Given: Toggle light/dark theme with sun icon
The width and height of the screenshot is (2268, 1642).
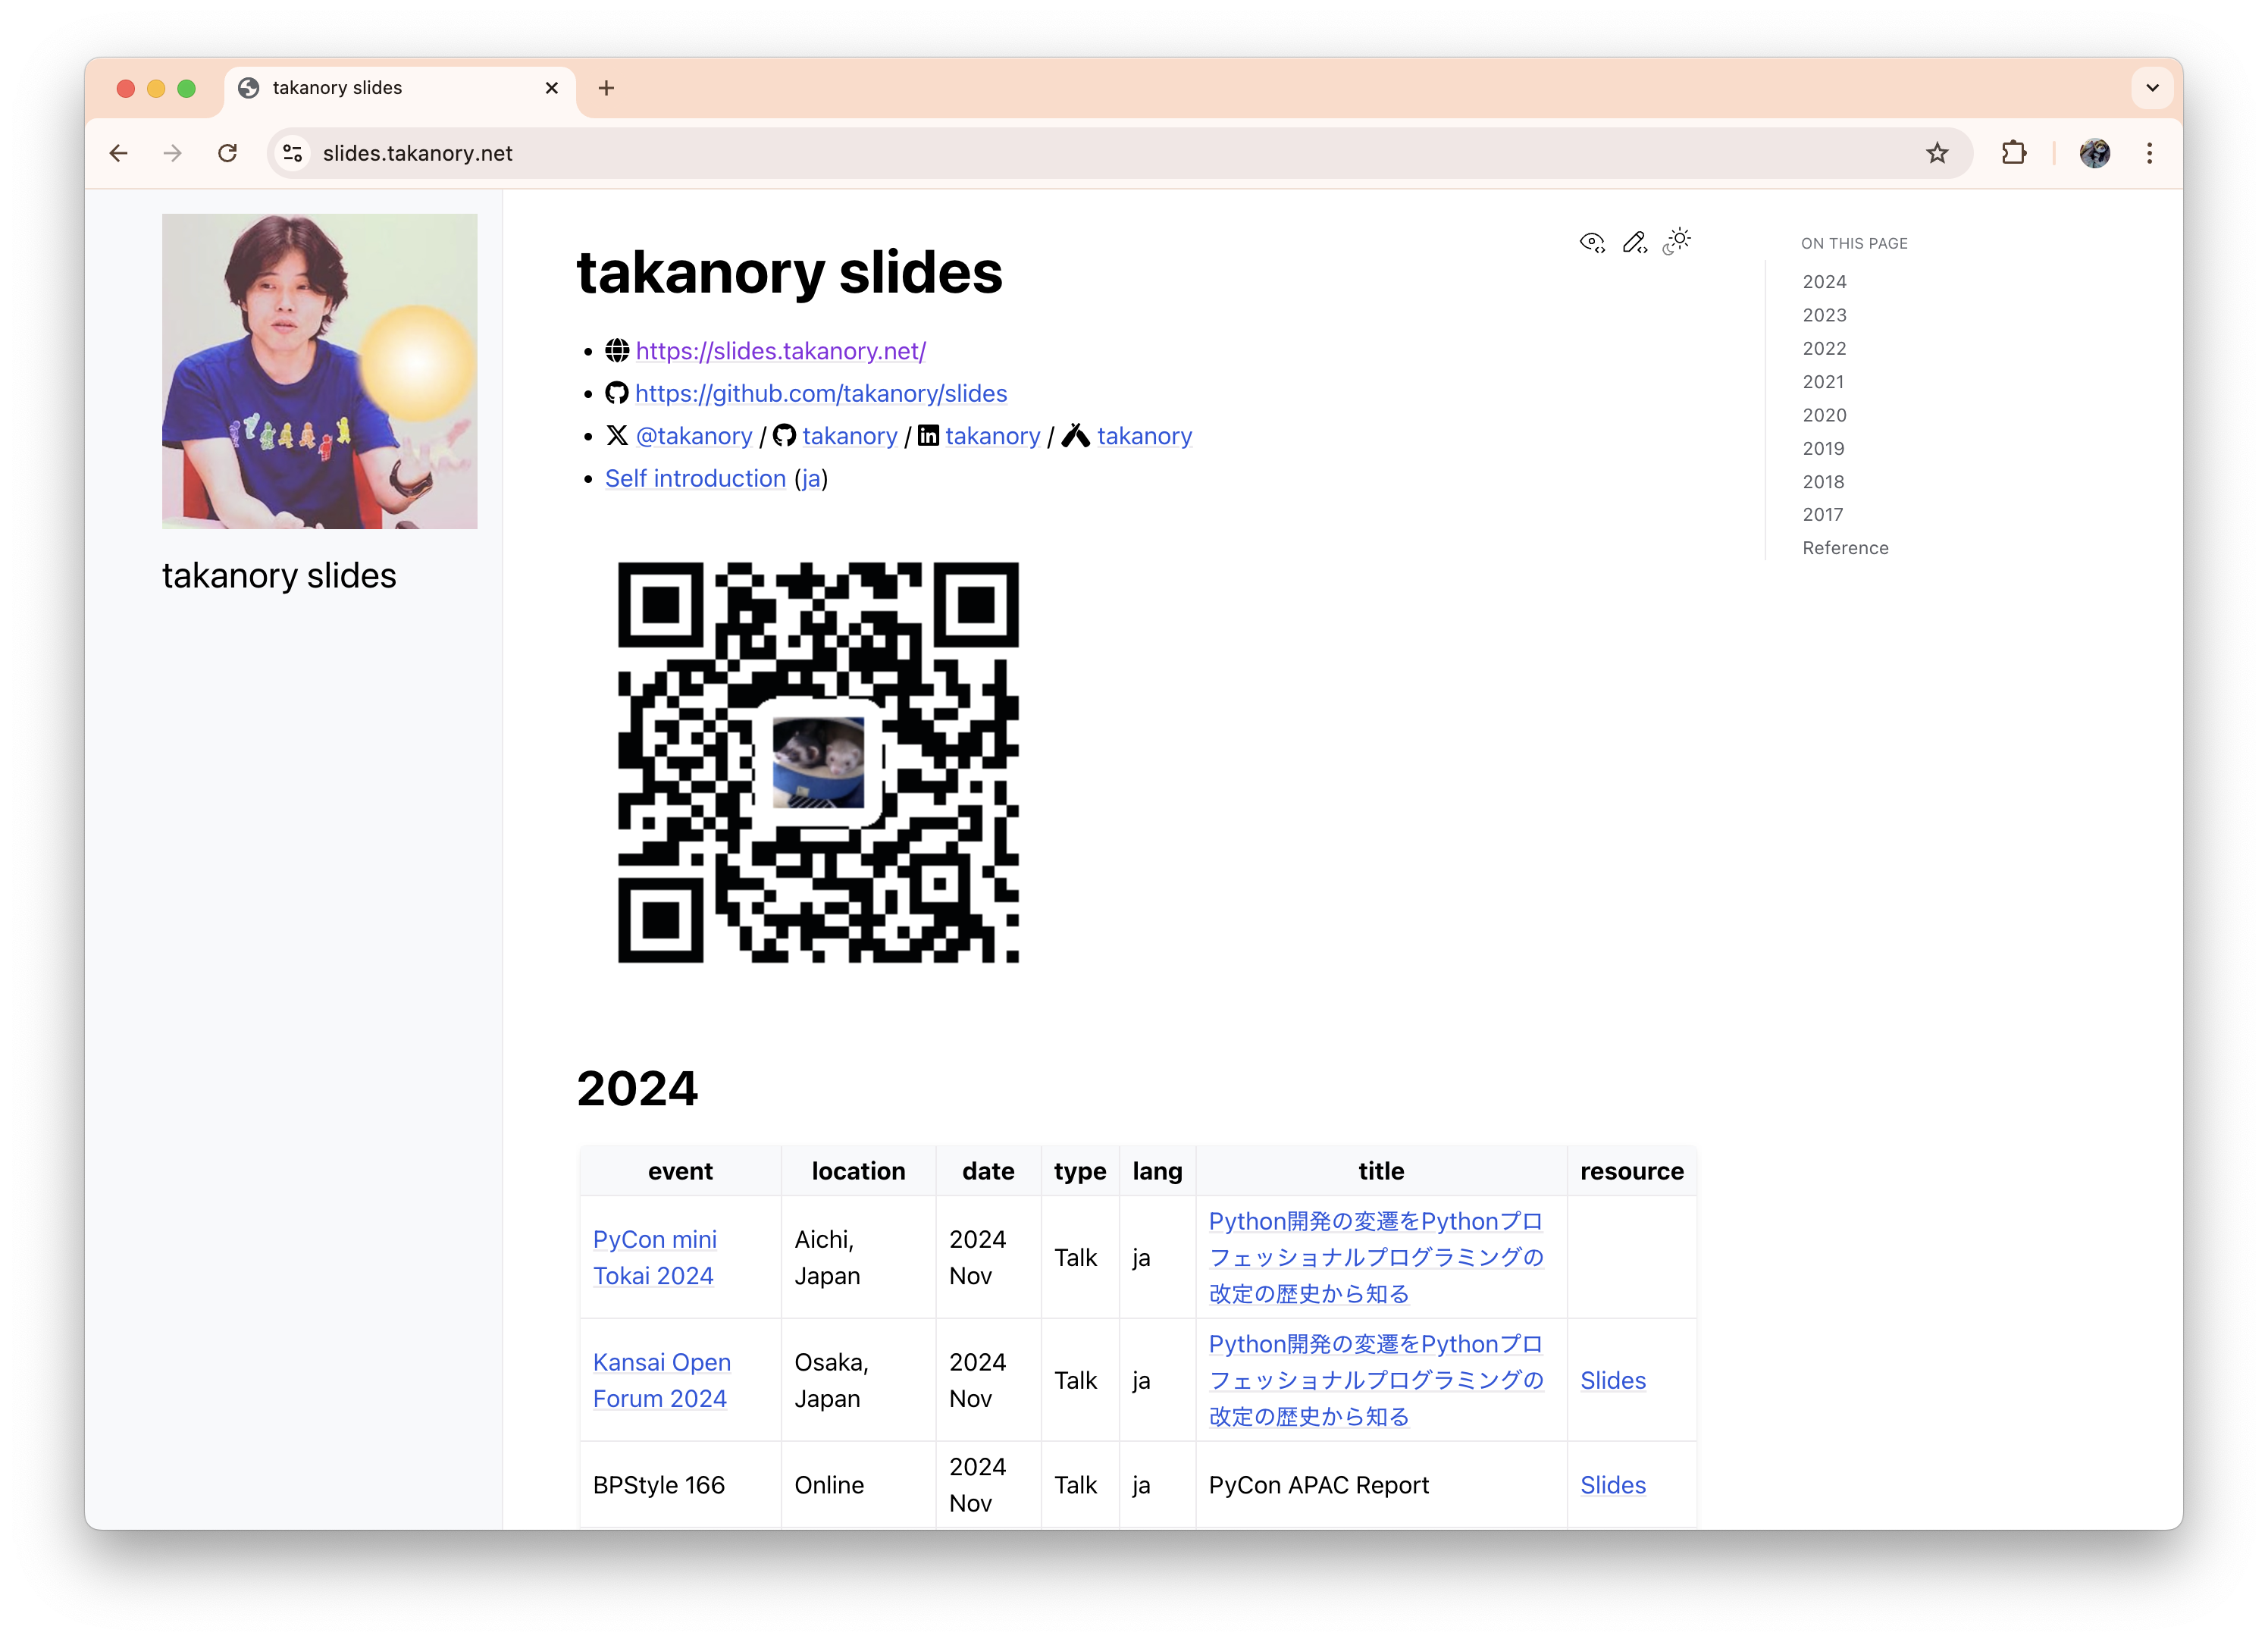Looking at the screenshot, I should (1677, 241).
